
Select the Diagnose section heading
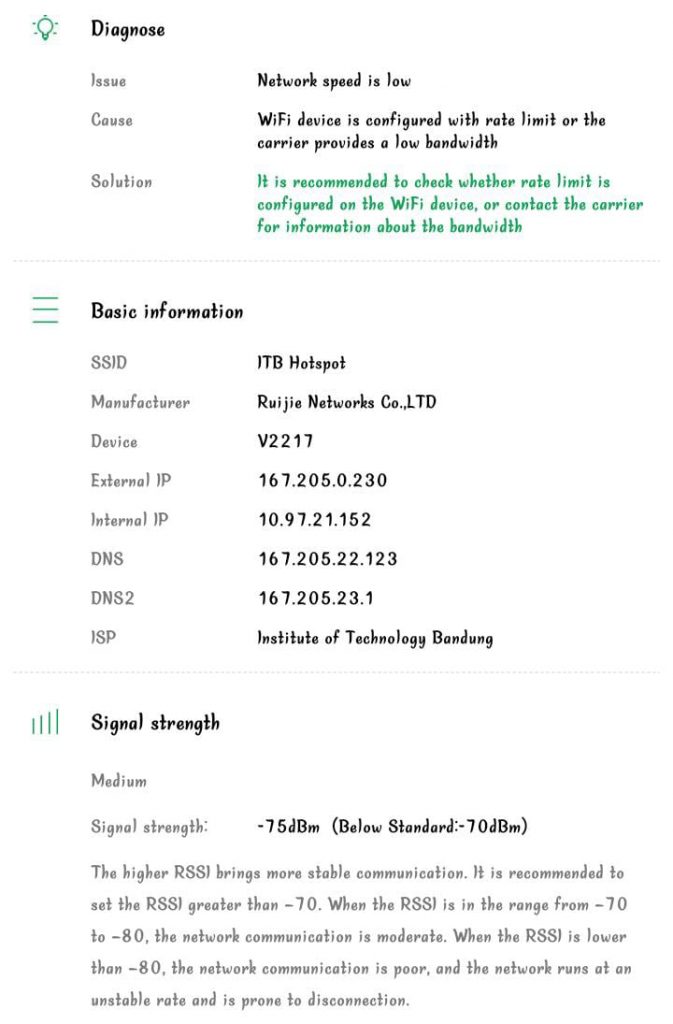[x=128, y=29]
